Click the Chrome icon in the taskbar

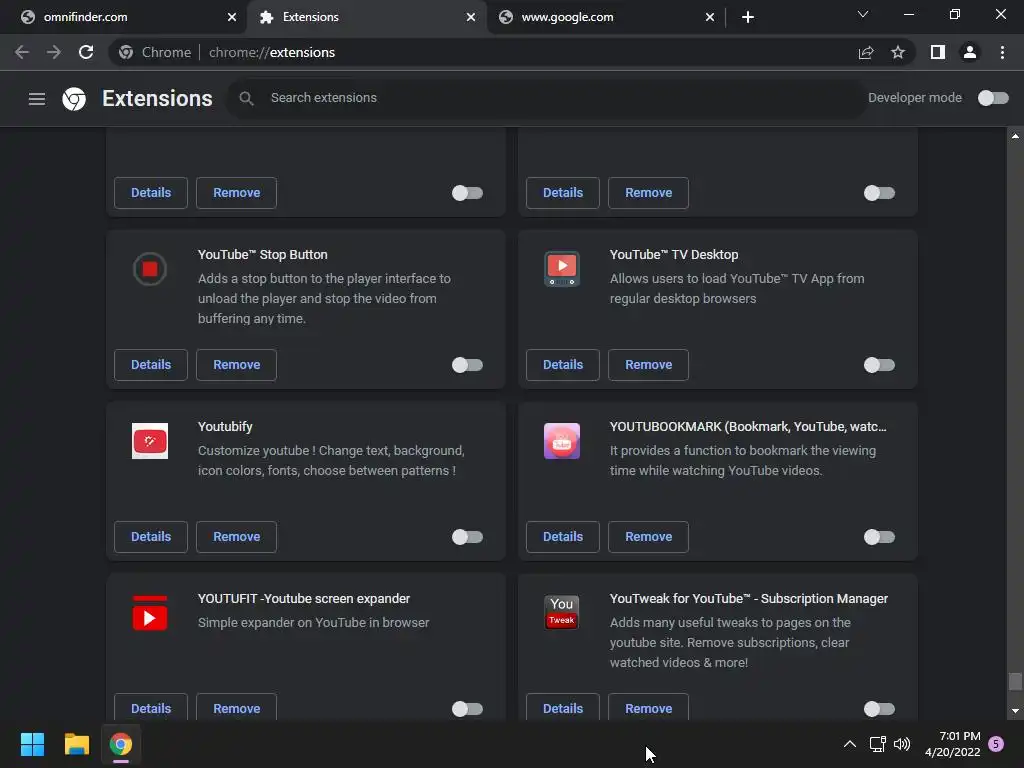[x=121, y=744]
